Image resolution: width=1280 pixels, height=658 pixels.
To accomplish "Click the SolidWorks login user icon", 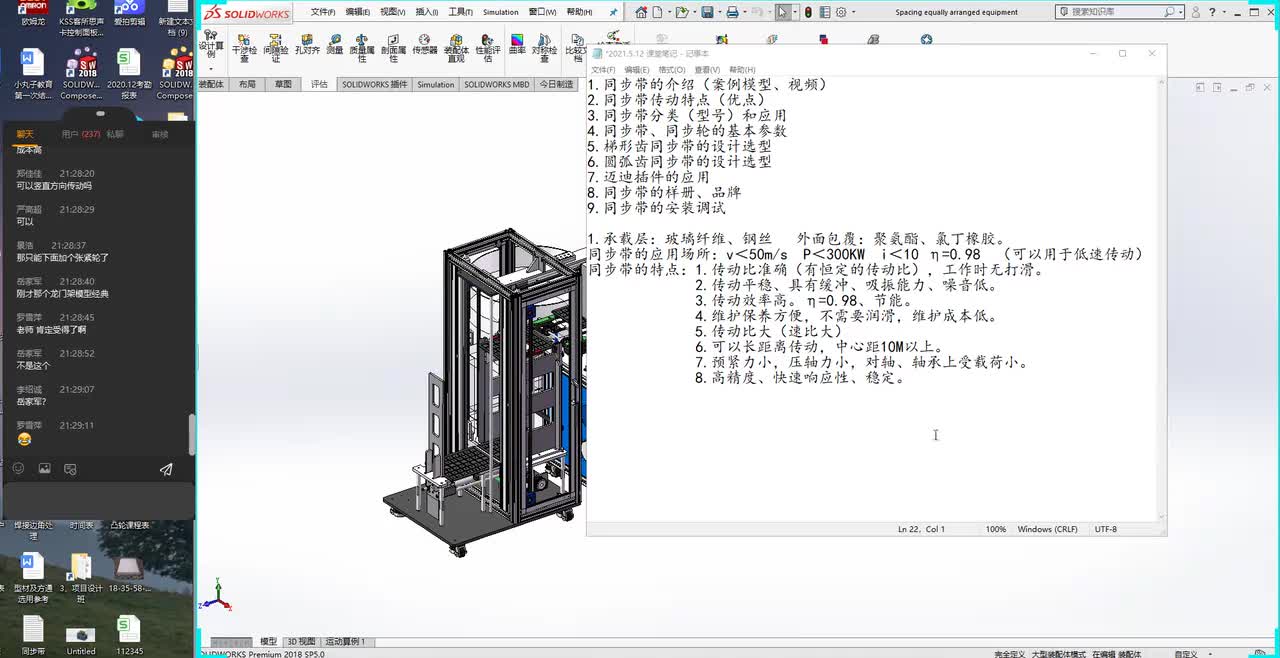I will coord(1196,12).
